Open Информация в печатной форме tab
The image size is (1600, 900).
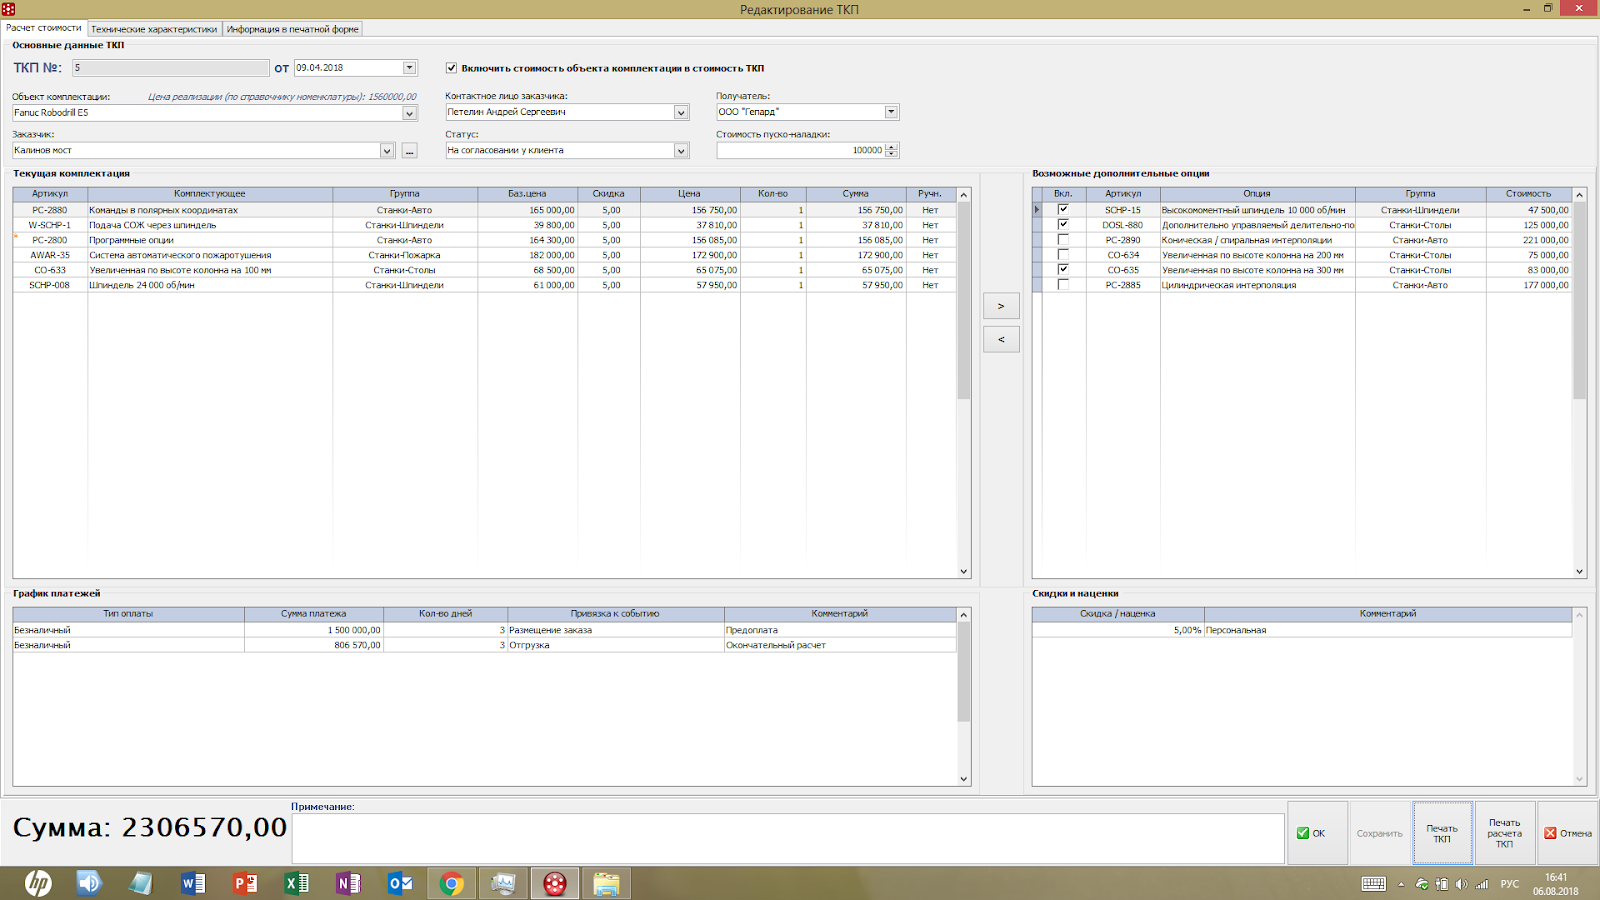point(292,29)
